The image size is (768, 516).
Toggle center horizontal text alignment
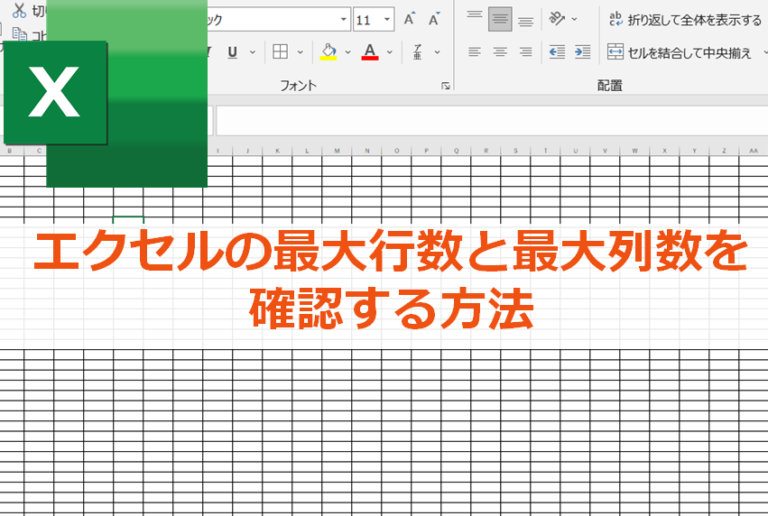coord(500,52)
